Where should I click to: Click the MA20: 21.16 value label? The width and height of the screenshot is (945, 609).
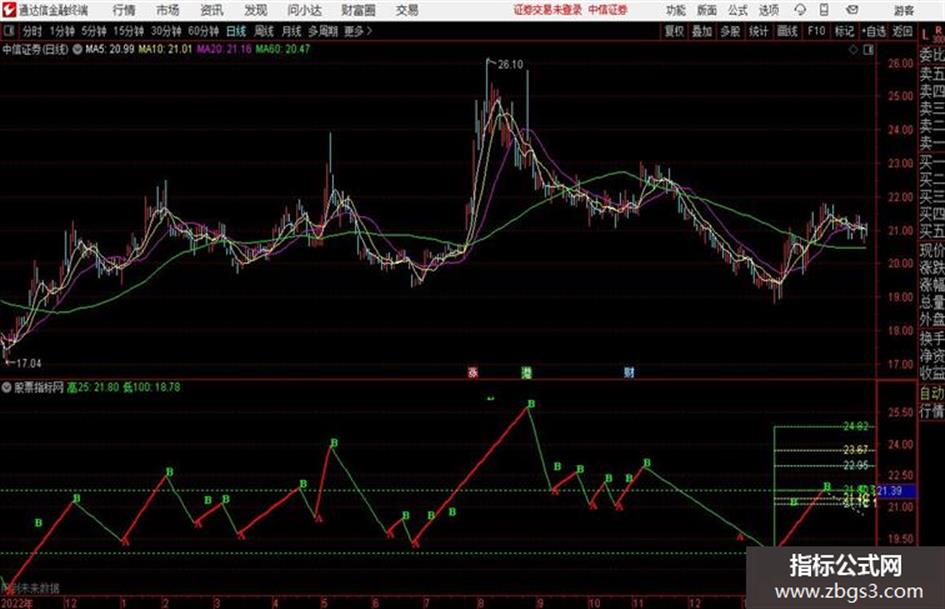pyautogui.click(x=224, y=49)
